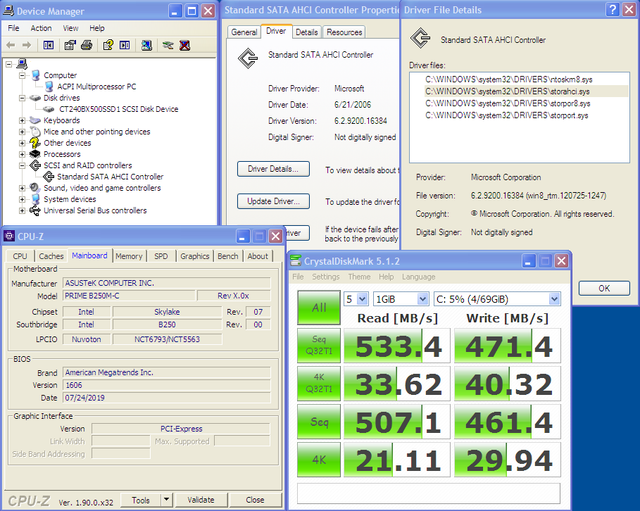The width and height of the screenshot is (640, 511).
Task: Open the Settings menu in CrystalDiskMark
Action: pyautogui.click(x=326, y=277)
